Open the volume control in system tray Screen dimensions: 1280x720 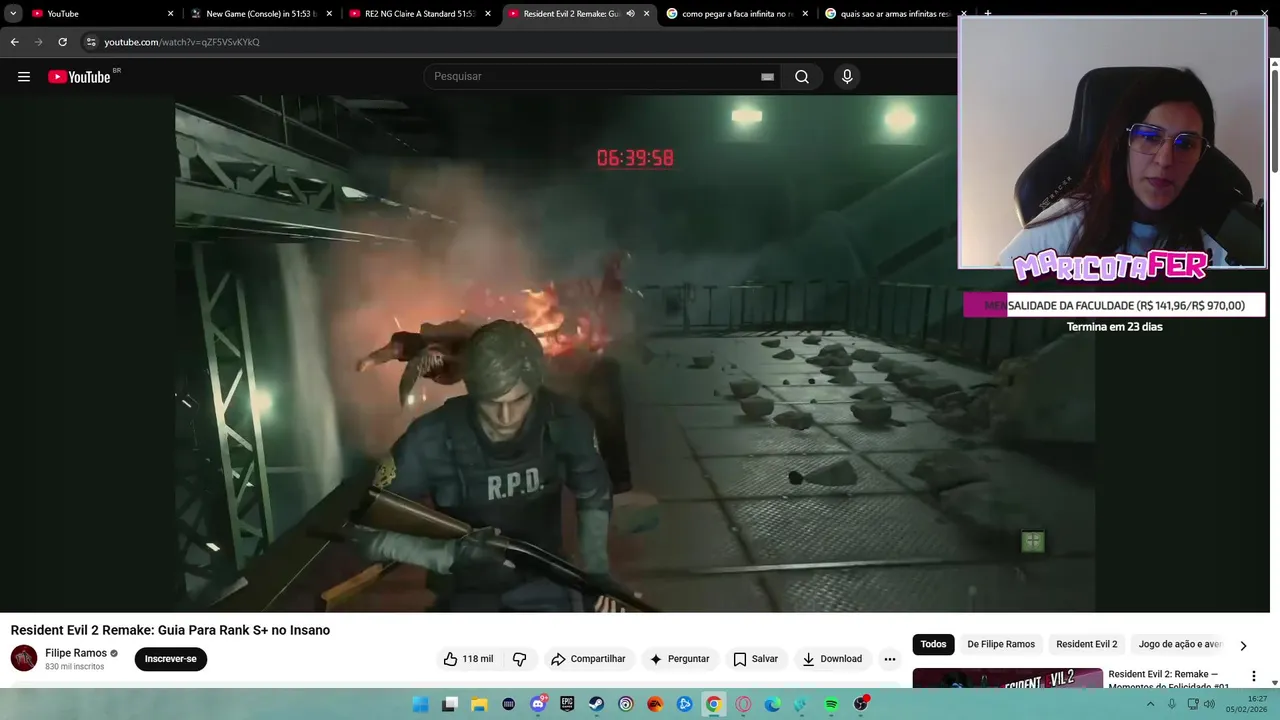pos(1209,704)
